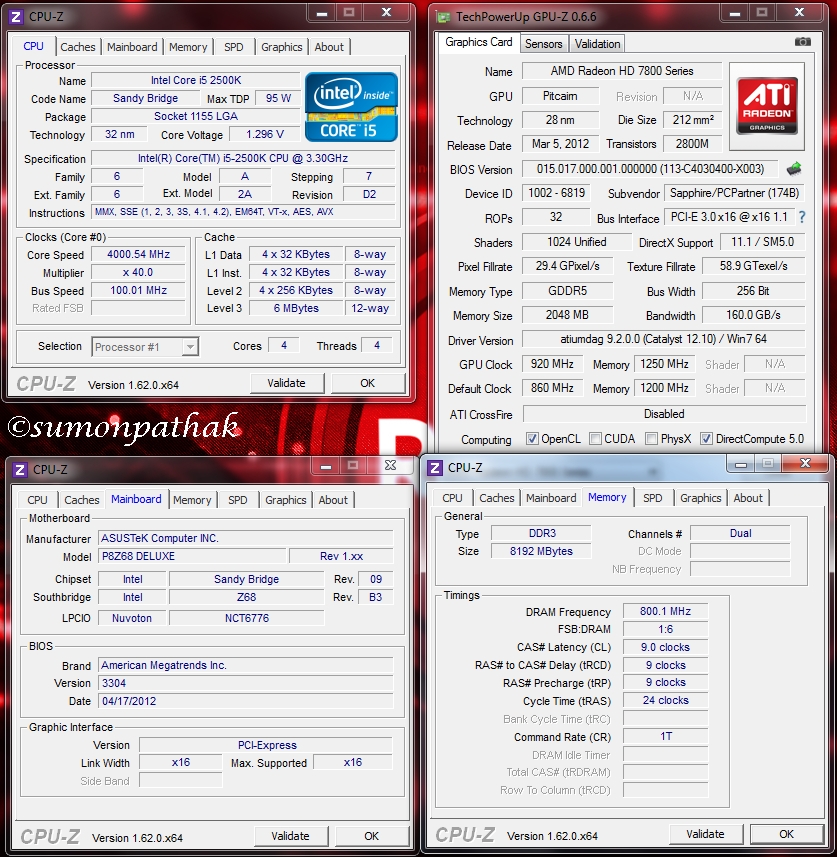Click the motherboard model P8Z68 DELUXE
This screenshot has height=857, width=837.
coord(192,556)
